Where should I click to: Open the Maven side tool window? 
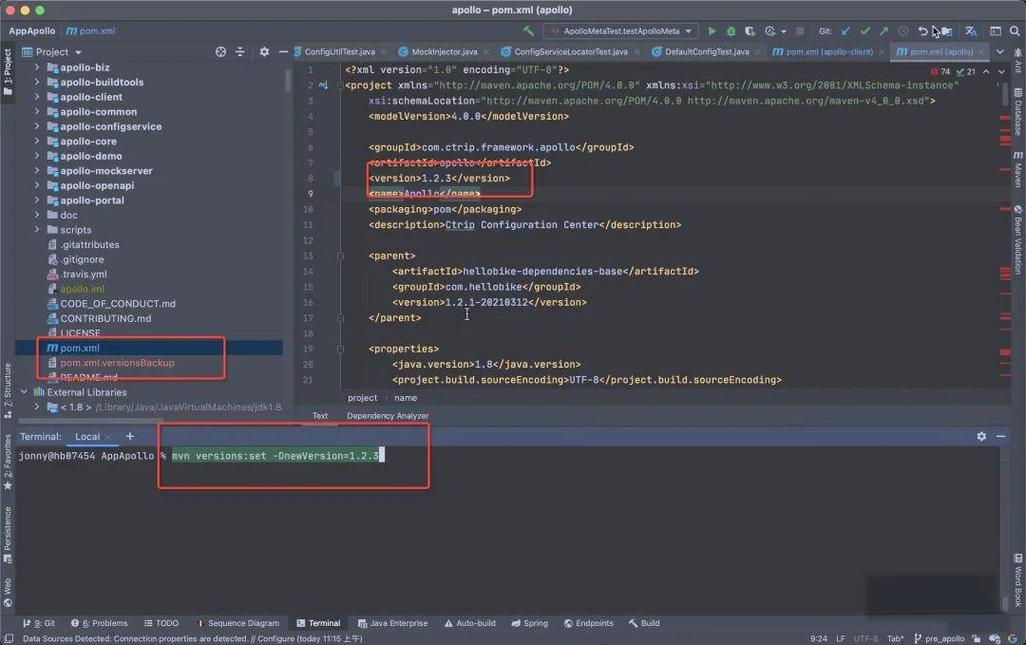click(x=1018, y=169)
